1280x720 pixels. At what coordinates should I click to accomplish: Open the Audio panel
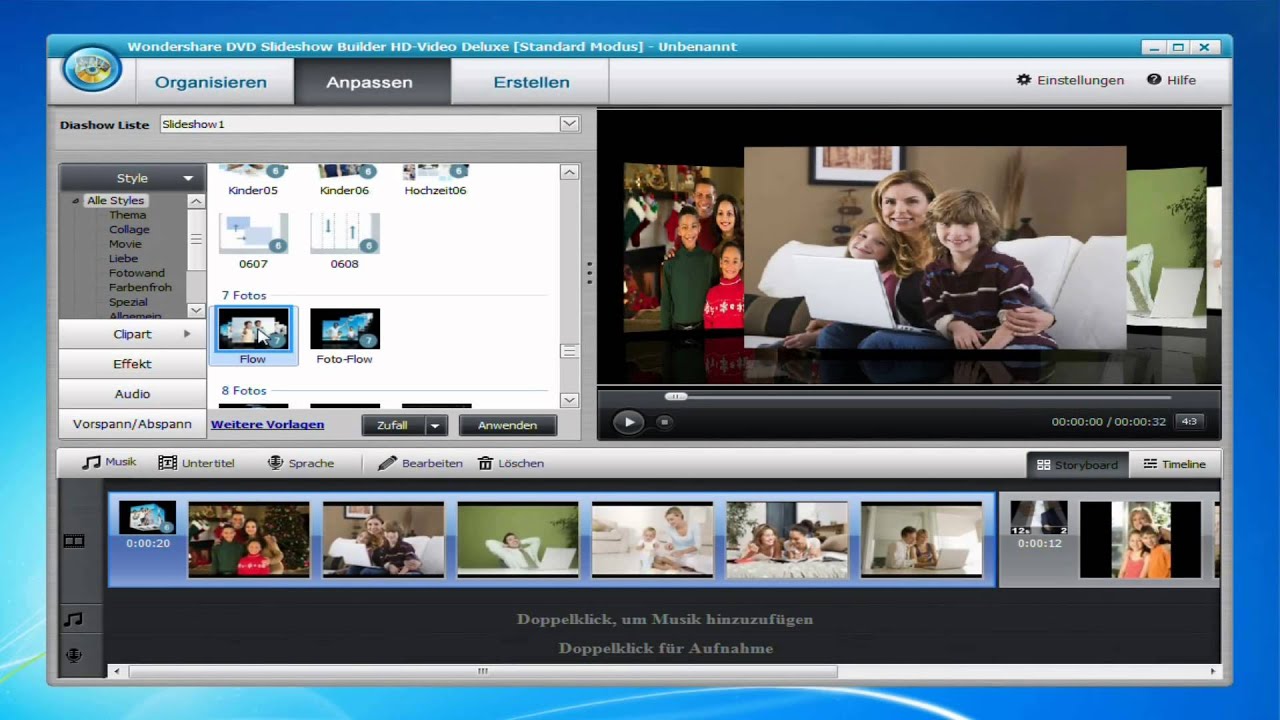(132, 394)
